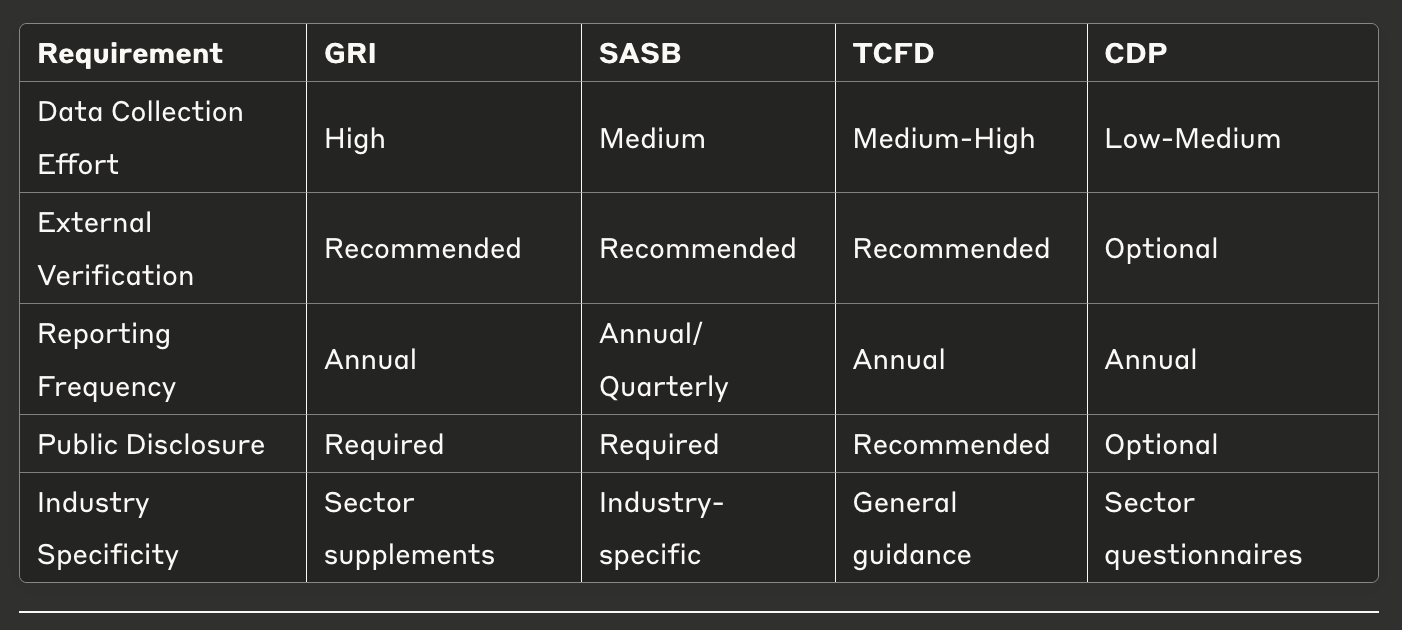The height and width of the screenshot is (630, 1402).
Task: Click the Public Disclosure row label
Action: tap(151, 444)
